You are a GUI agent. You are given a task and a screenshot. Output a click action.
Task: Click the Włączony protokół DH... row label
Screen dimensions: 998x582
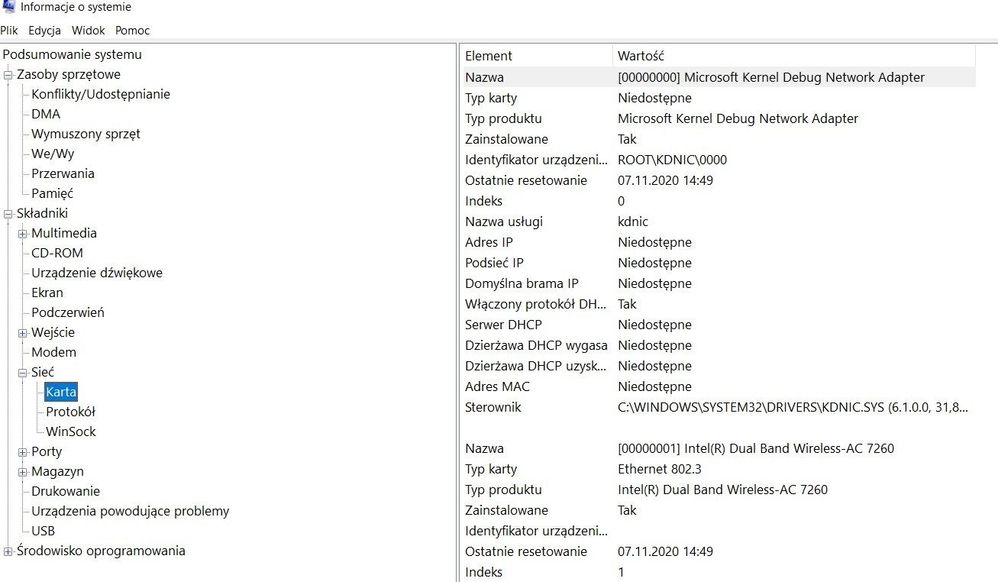click(535, 304)
